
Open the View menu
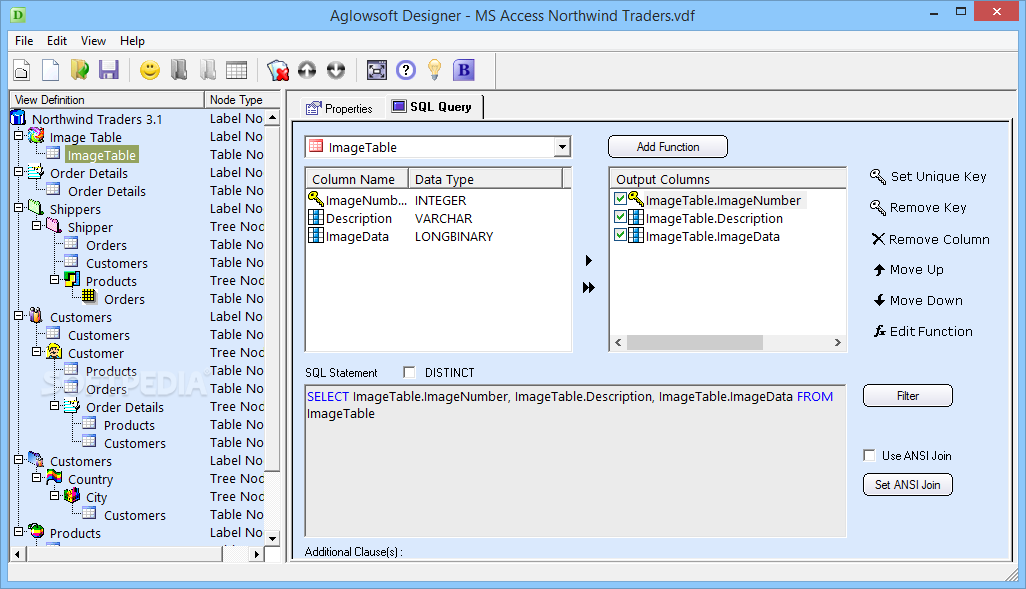pyautogui.click(x=93, y=41)
